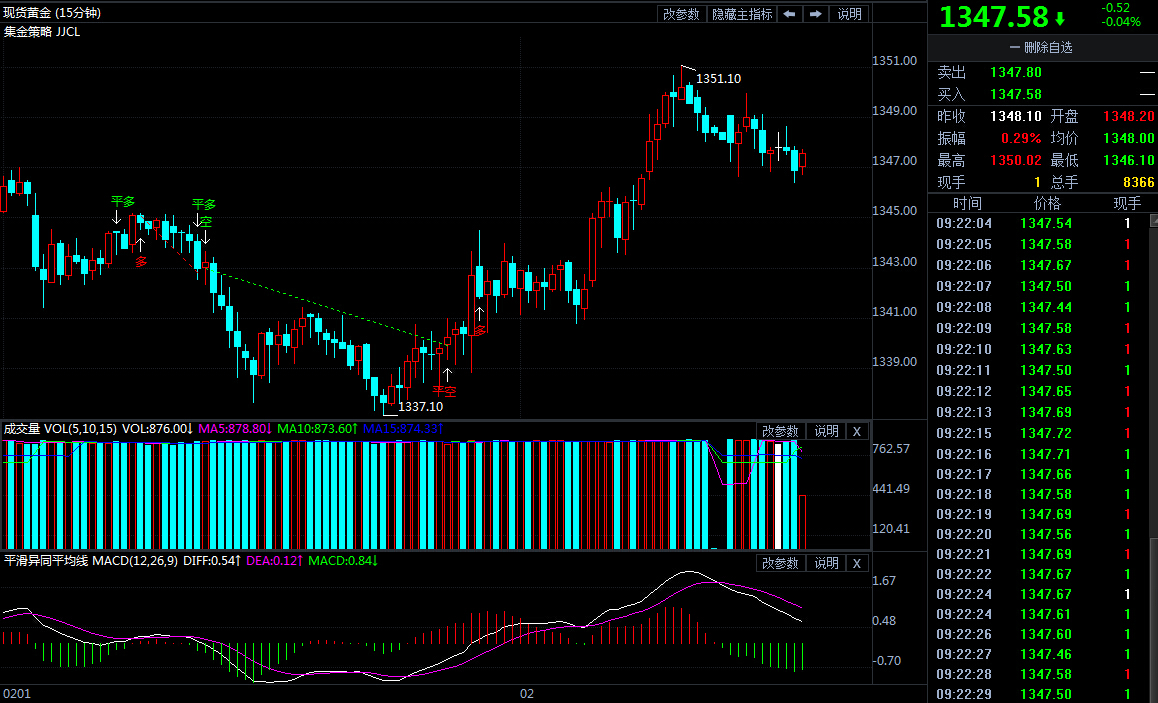
Task: Click the 成交量 VOL(5,10,15) label
Action: click(61, 428)
